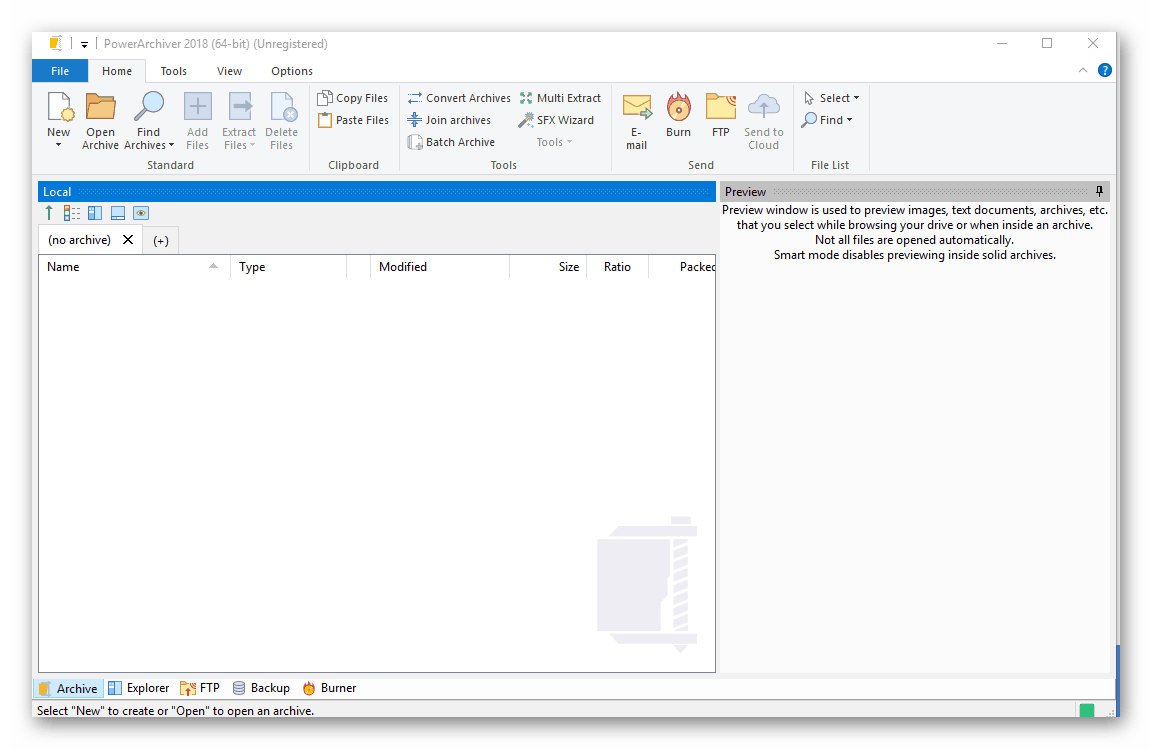Click the New archive icon

(x=60, y=107)
